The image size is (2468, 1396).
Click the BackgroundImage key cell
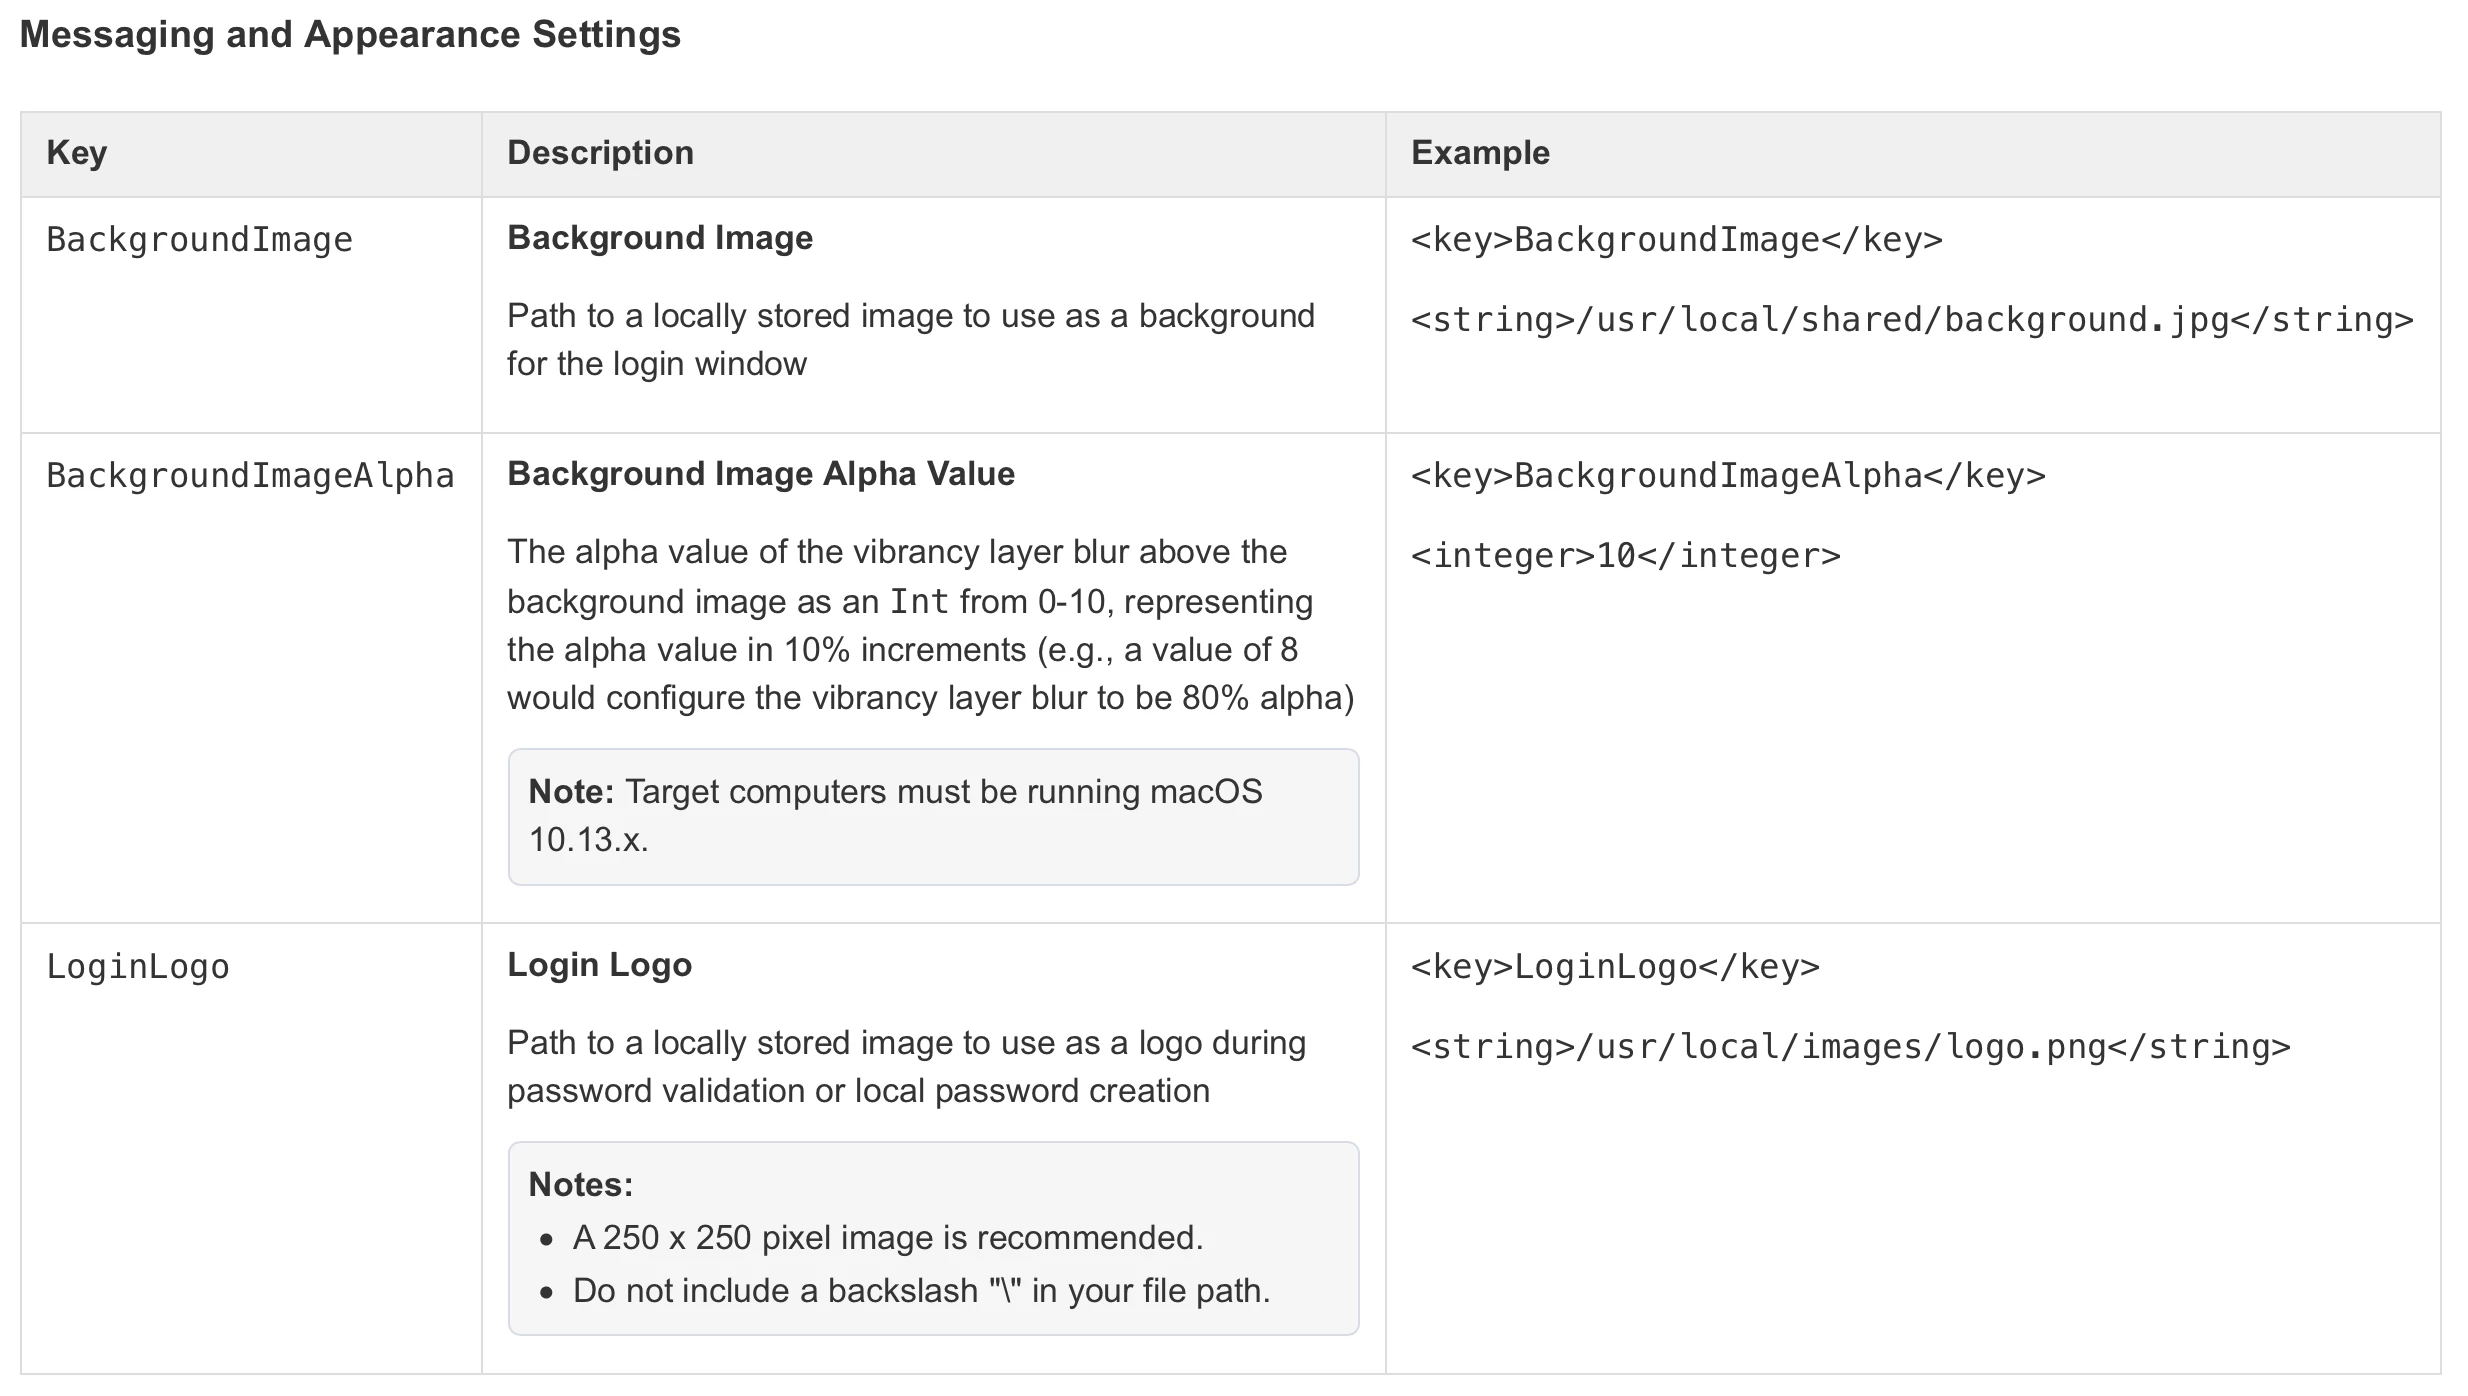[x=199, y=240]
